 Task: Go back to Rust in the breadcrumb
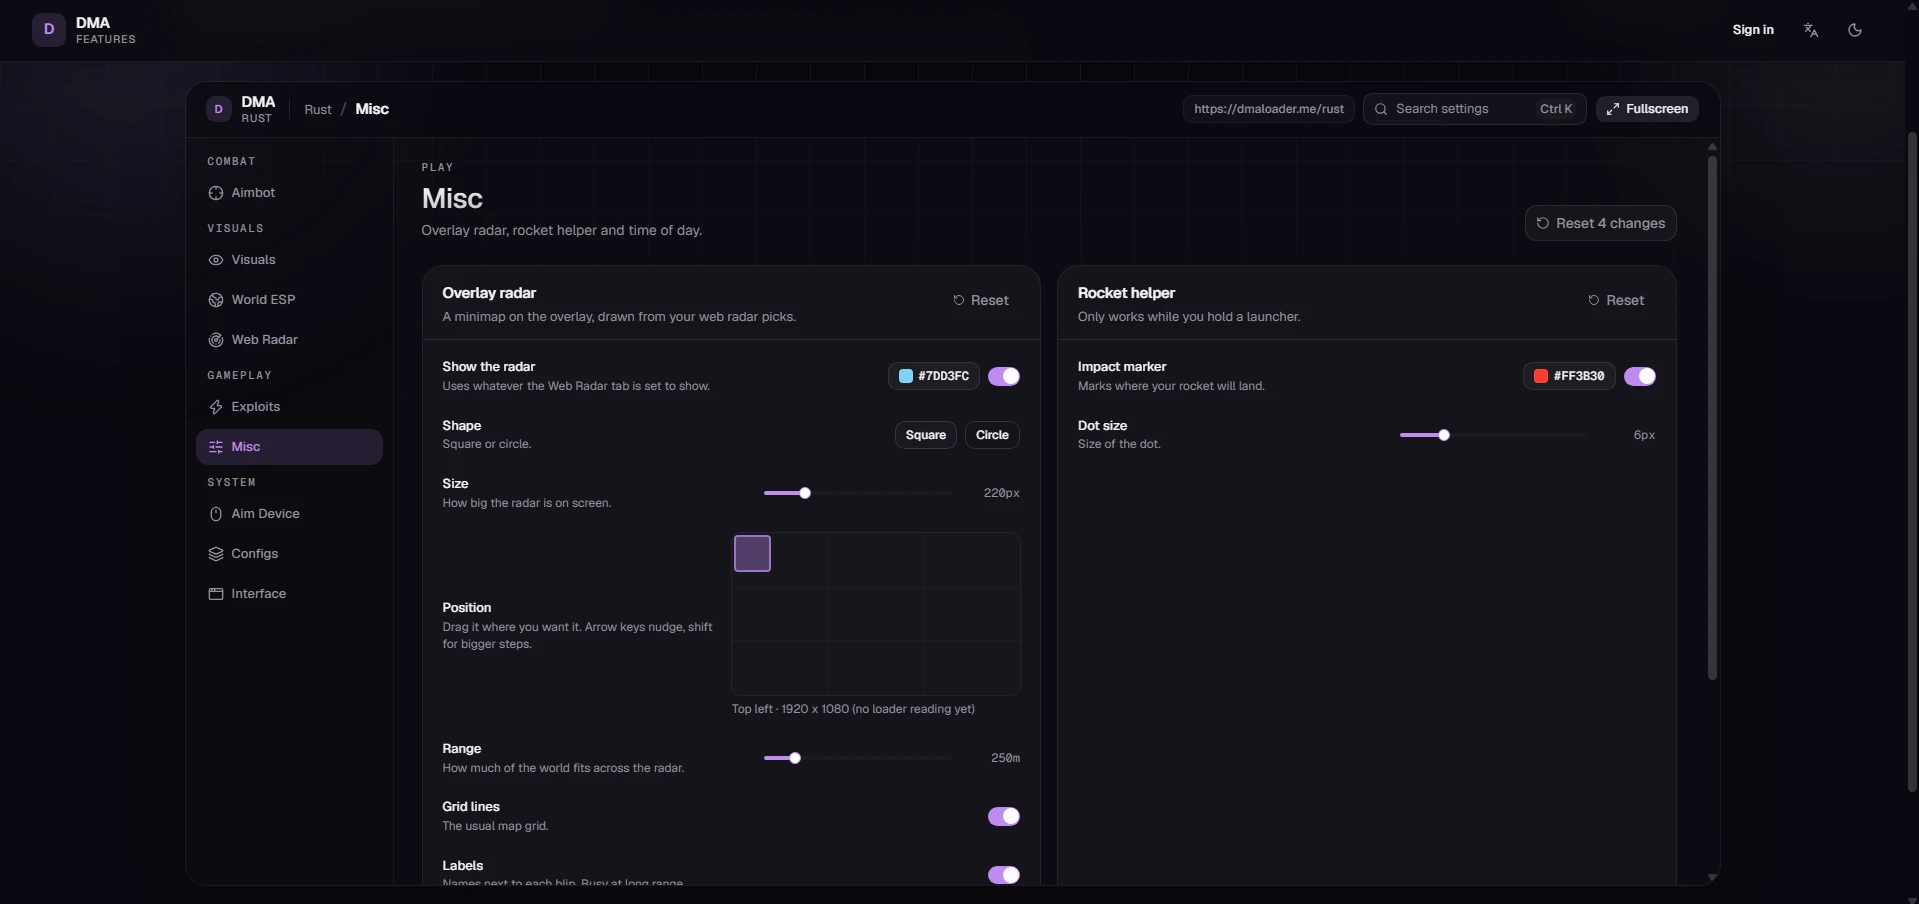[x=318, y=109]
